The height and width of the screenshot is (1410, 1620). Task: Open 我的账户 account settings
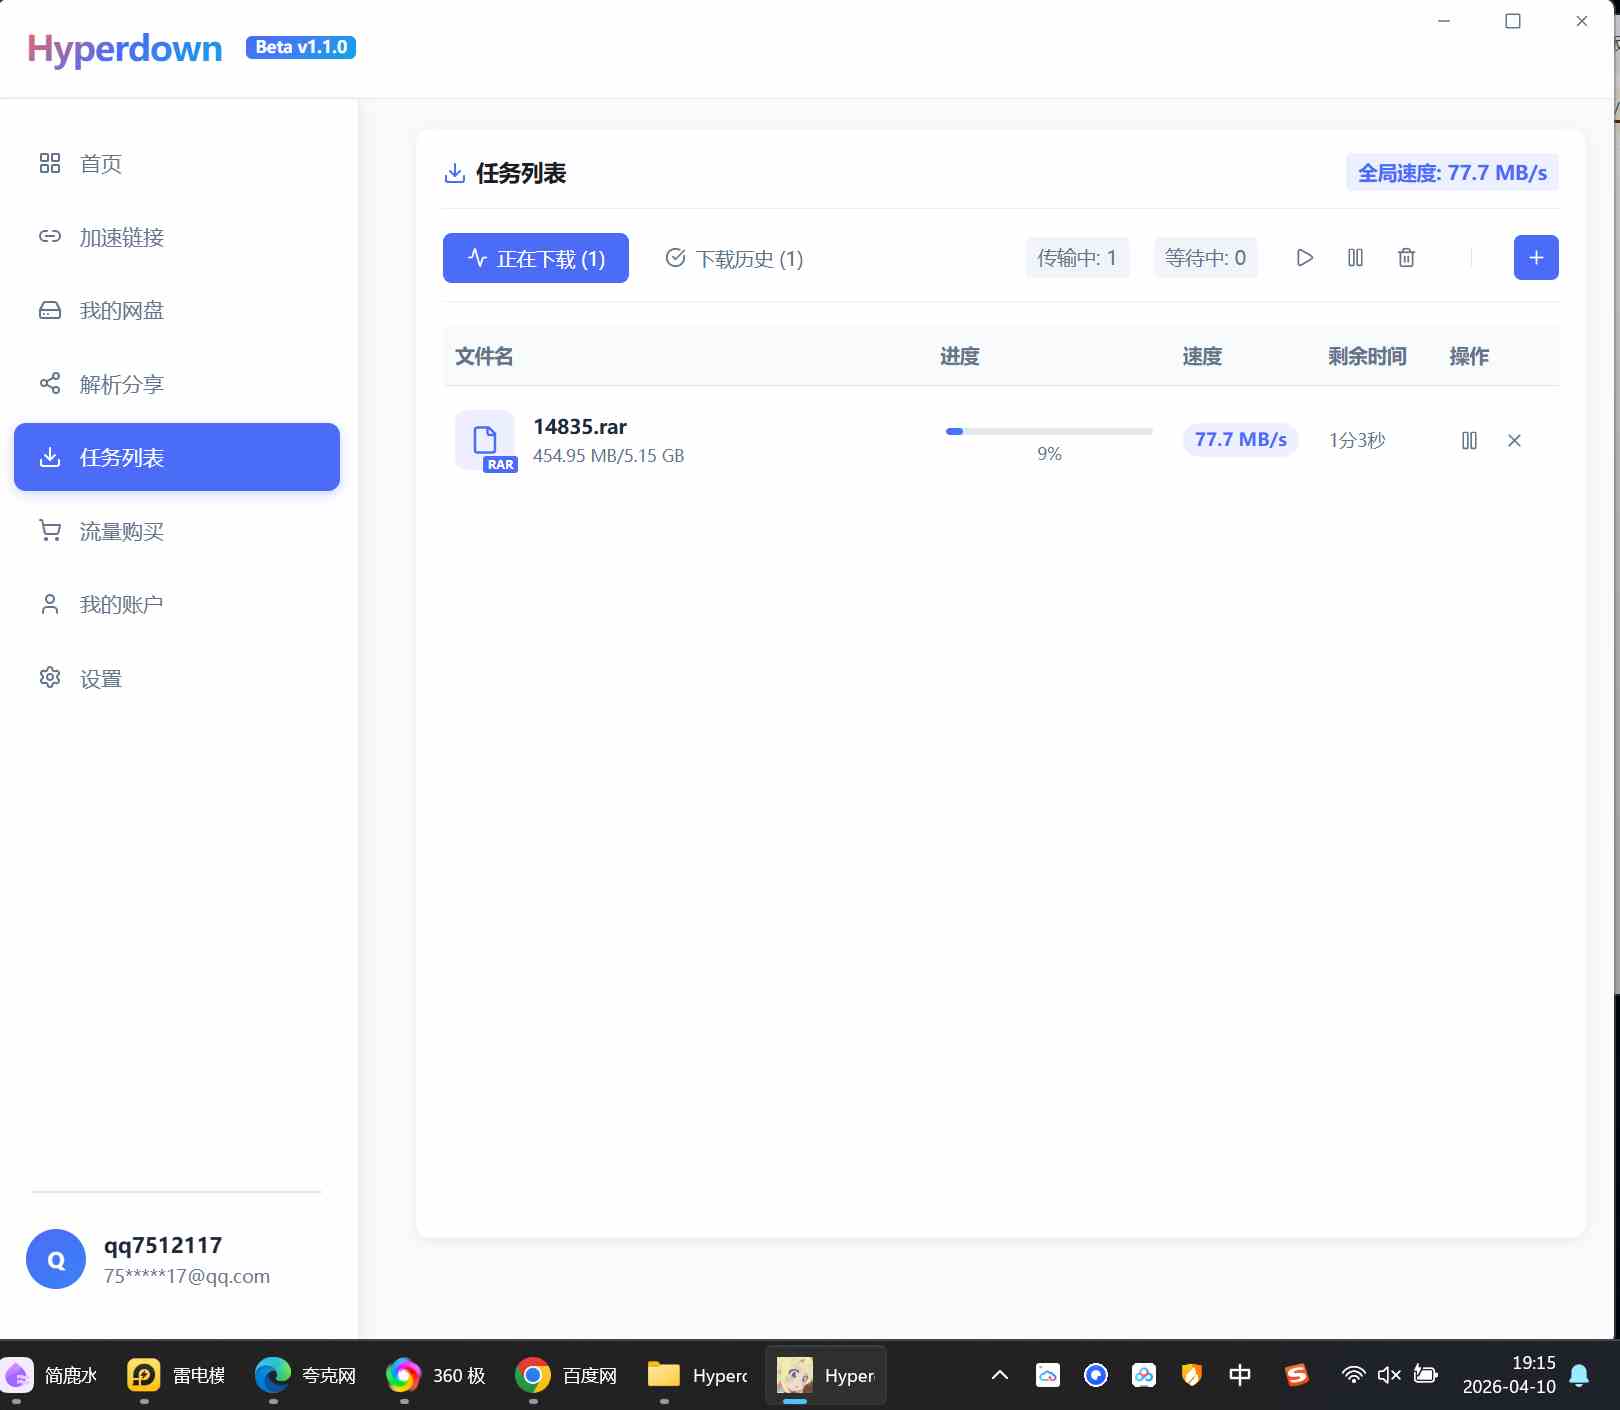[120, 604]
